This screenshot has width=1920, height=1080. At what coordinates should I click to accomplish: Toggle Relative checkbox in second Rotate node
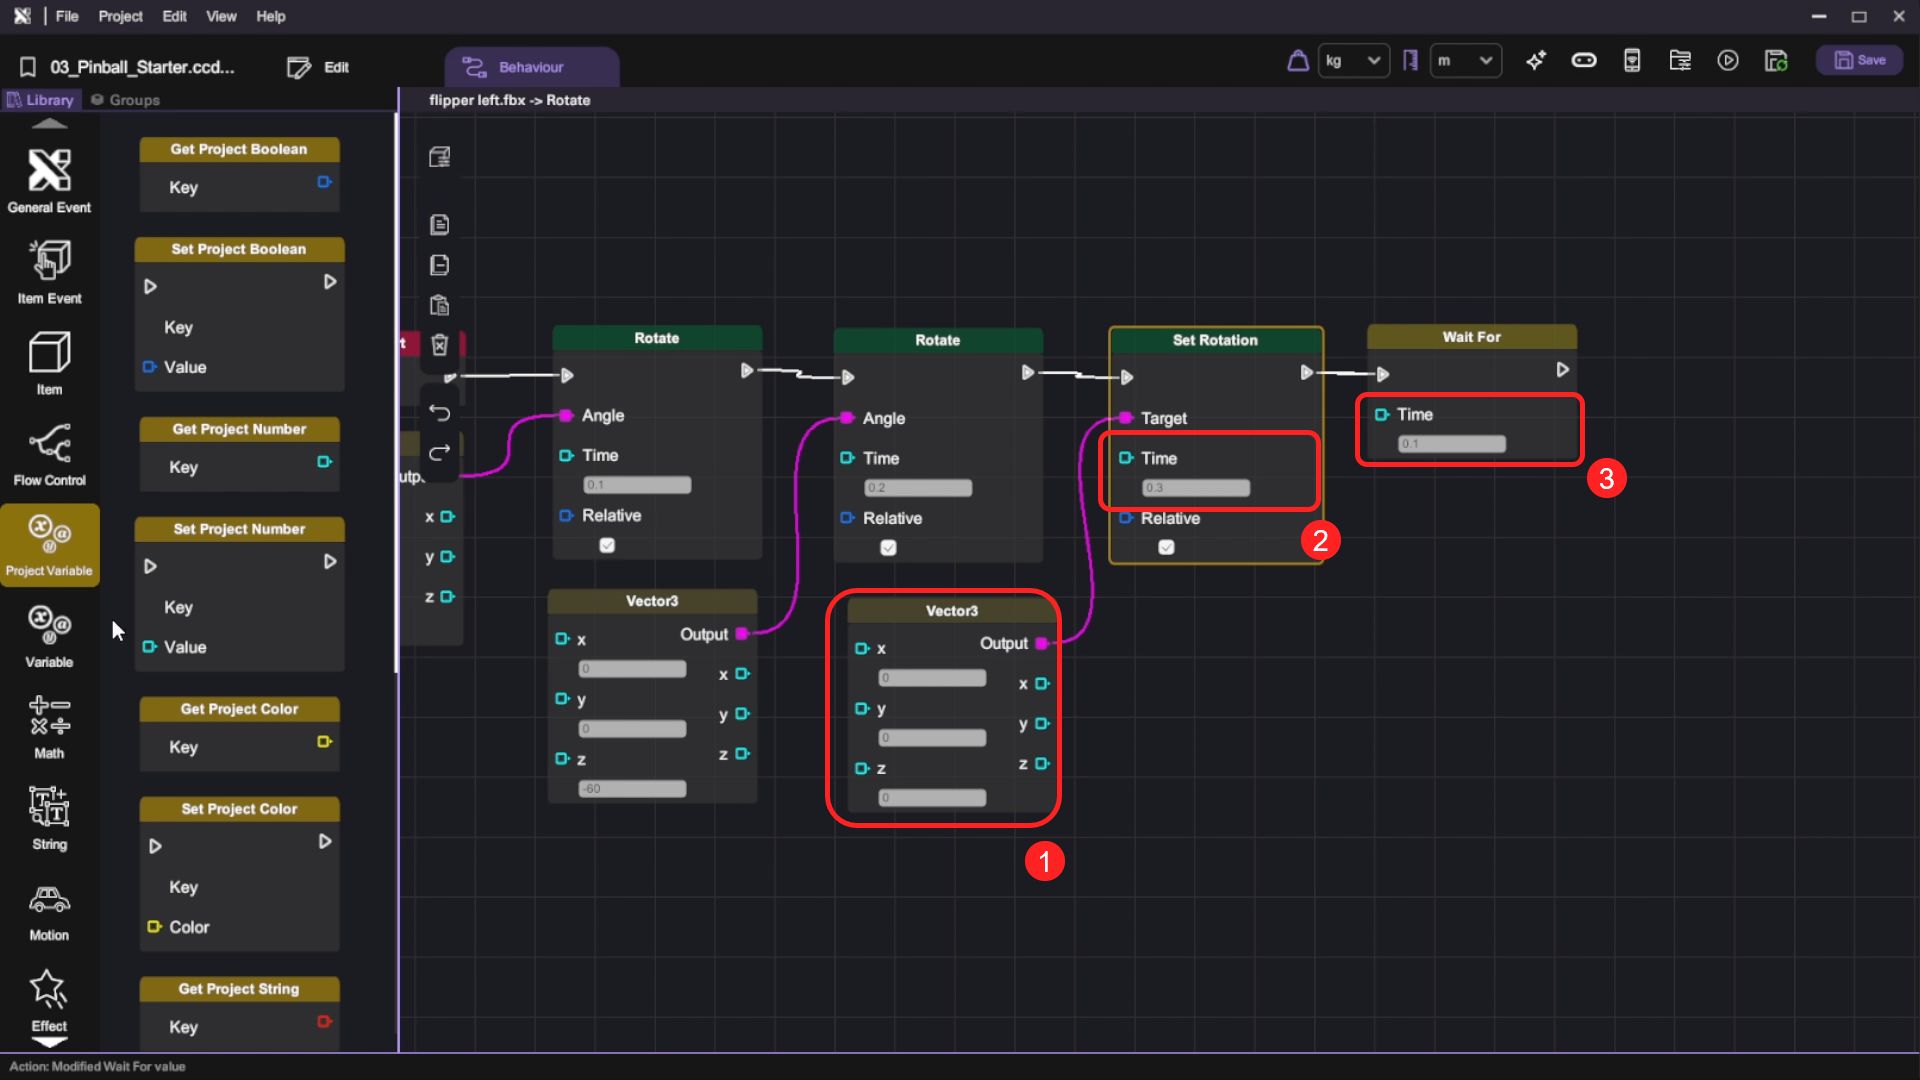point(888,548)
